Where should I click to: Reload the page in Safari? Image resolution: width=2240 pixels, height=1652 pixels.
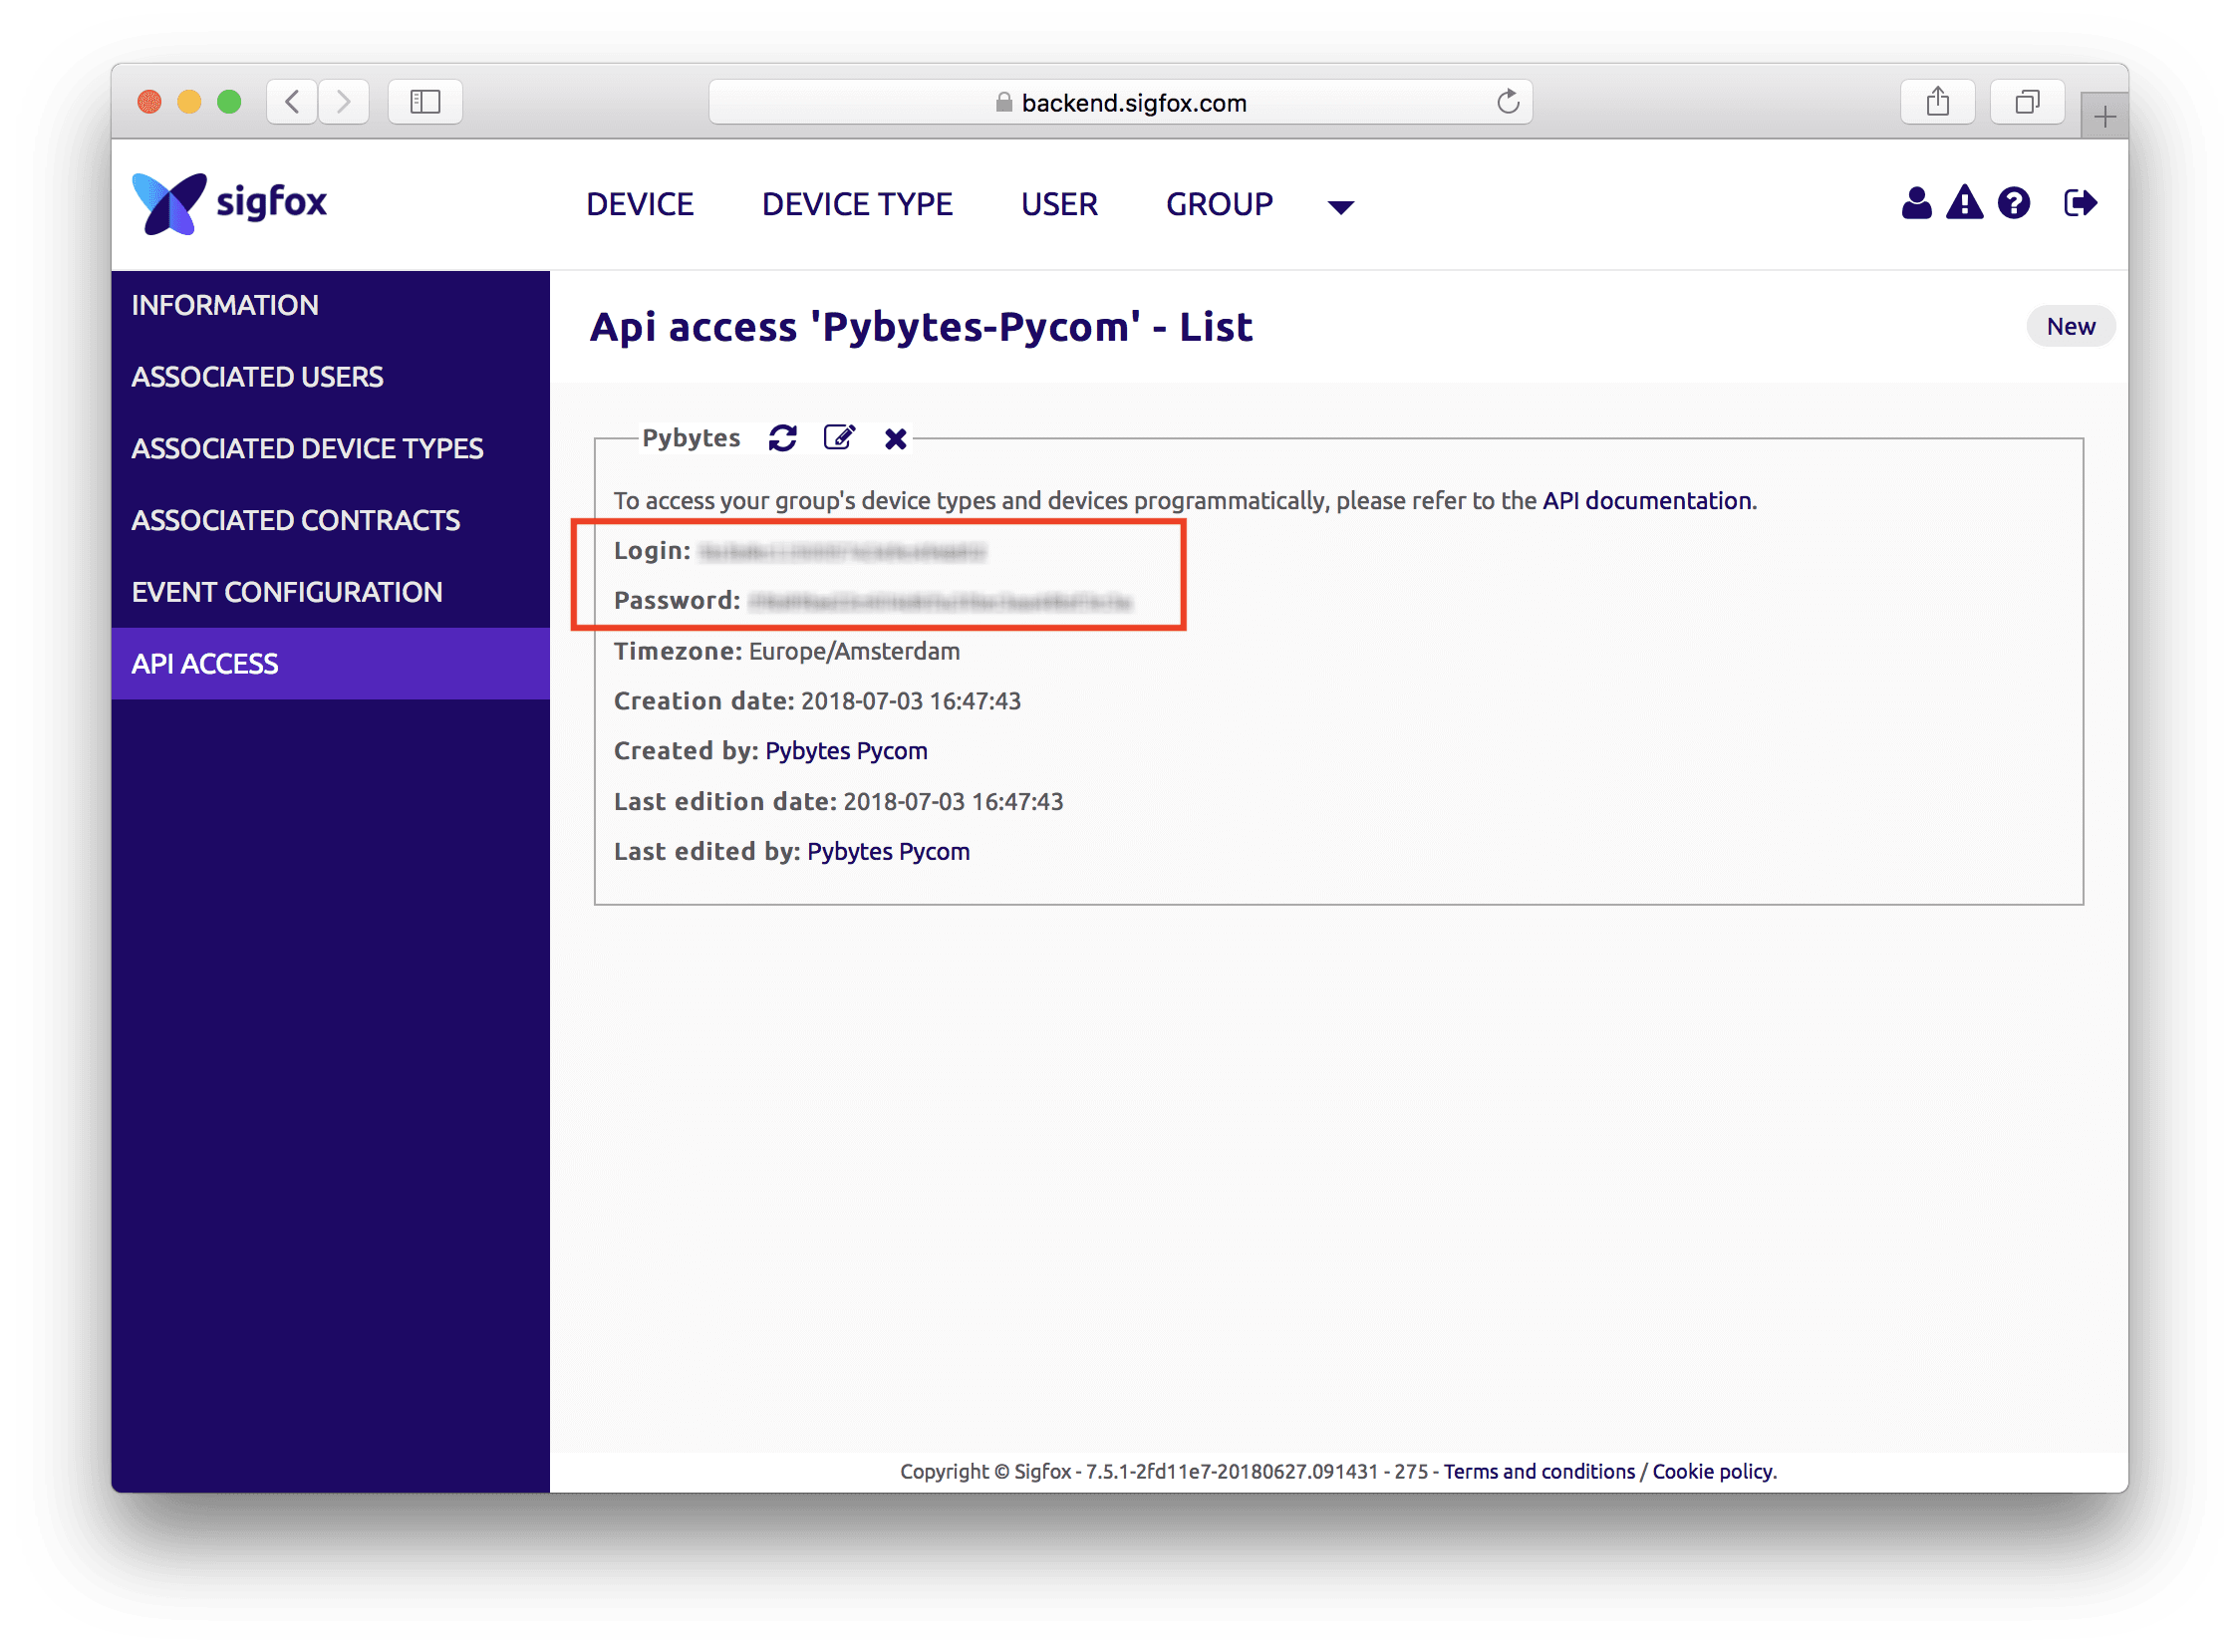(x=1508, y=102)
